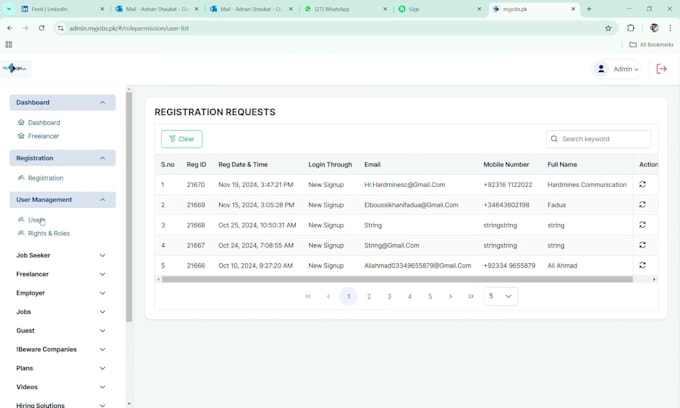
Task: Click the Mobile Number column header
Action: click(506, 165)
